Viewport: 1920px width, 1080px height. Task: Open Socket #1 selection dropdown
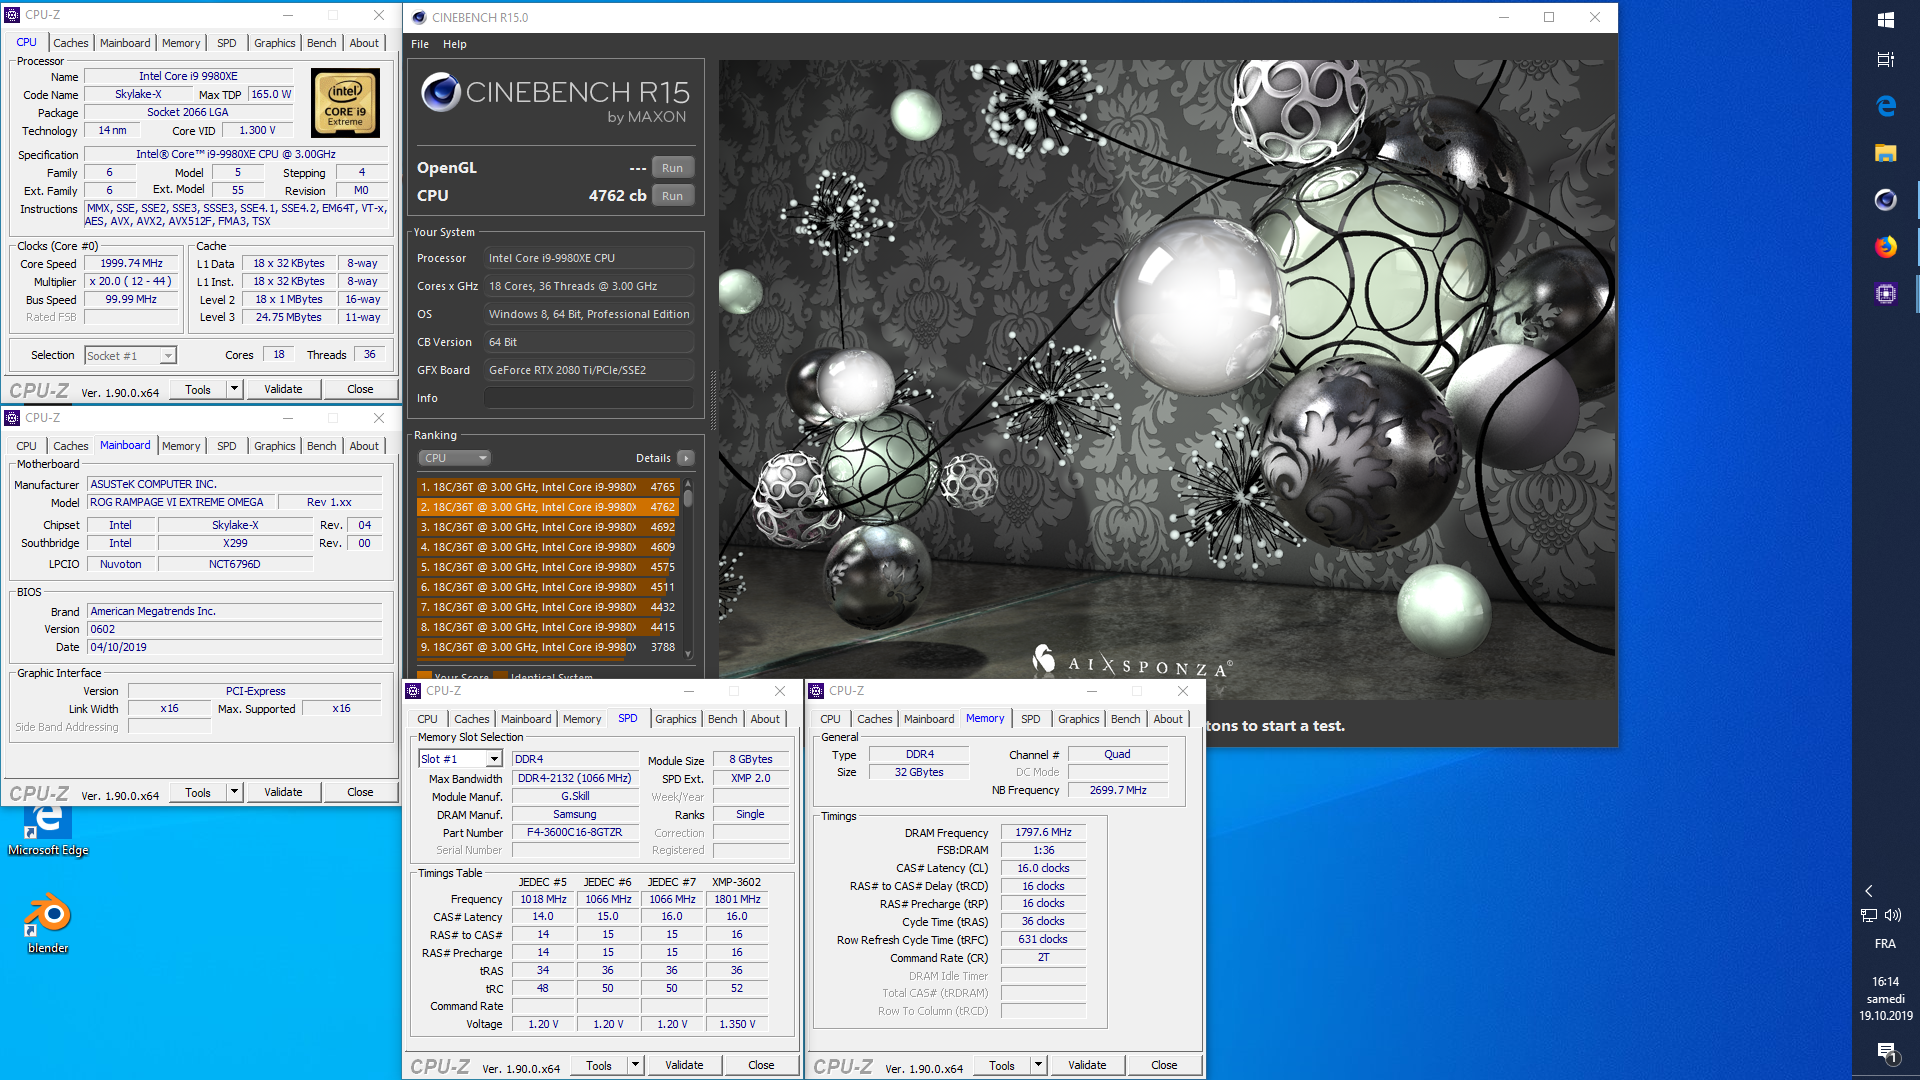(x=130, y=356)
